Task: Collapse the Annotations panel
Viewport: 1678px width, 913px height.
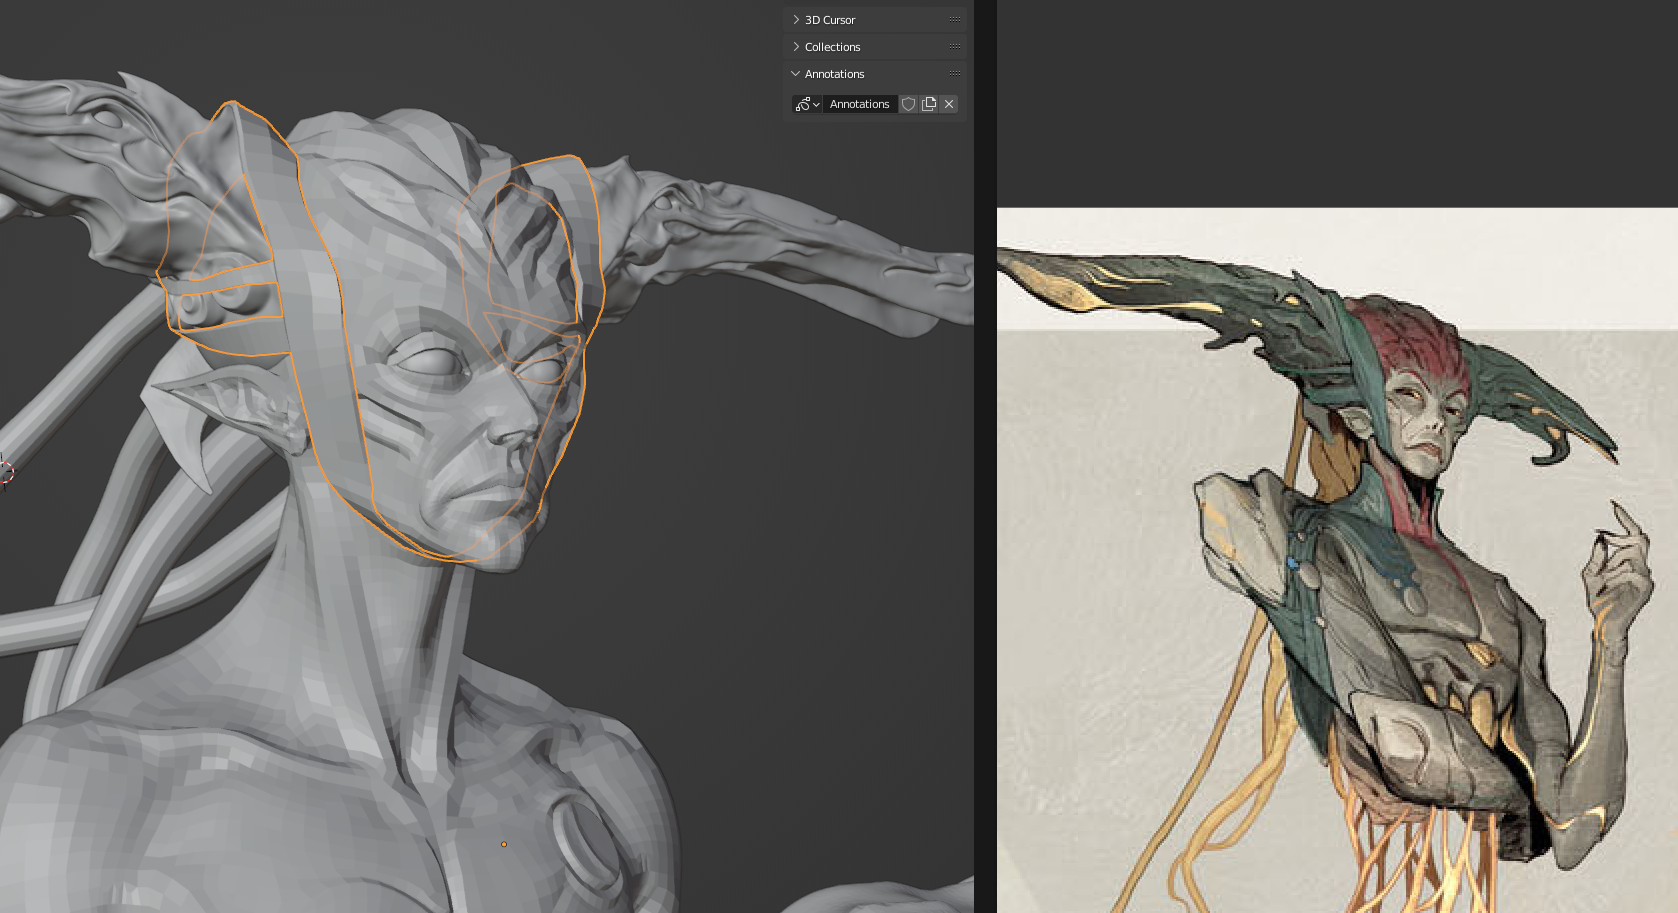Action: tap(796, 74)
